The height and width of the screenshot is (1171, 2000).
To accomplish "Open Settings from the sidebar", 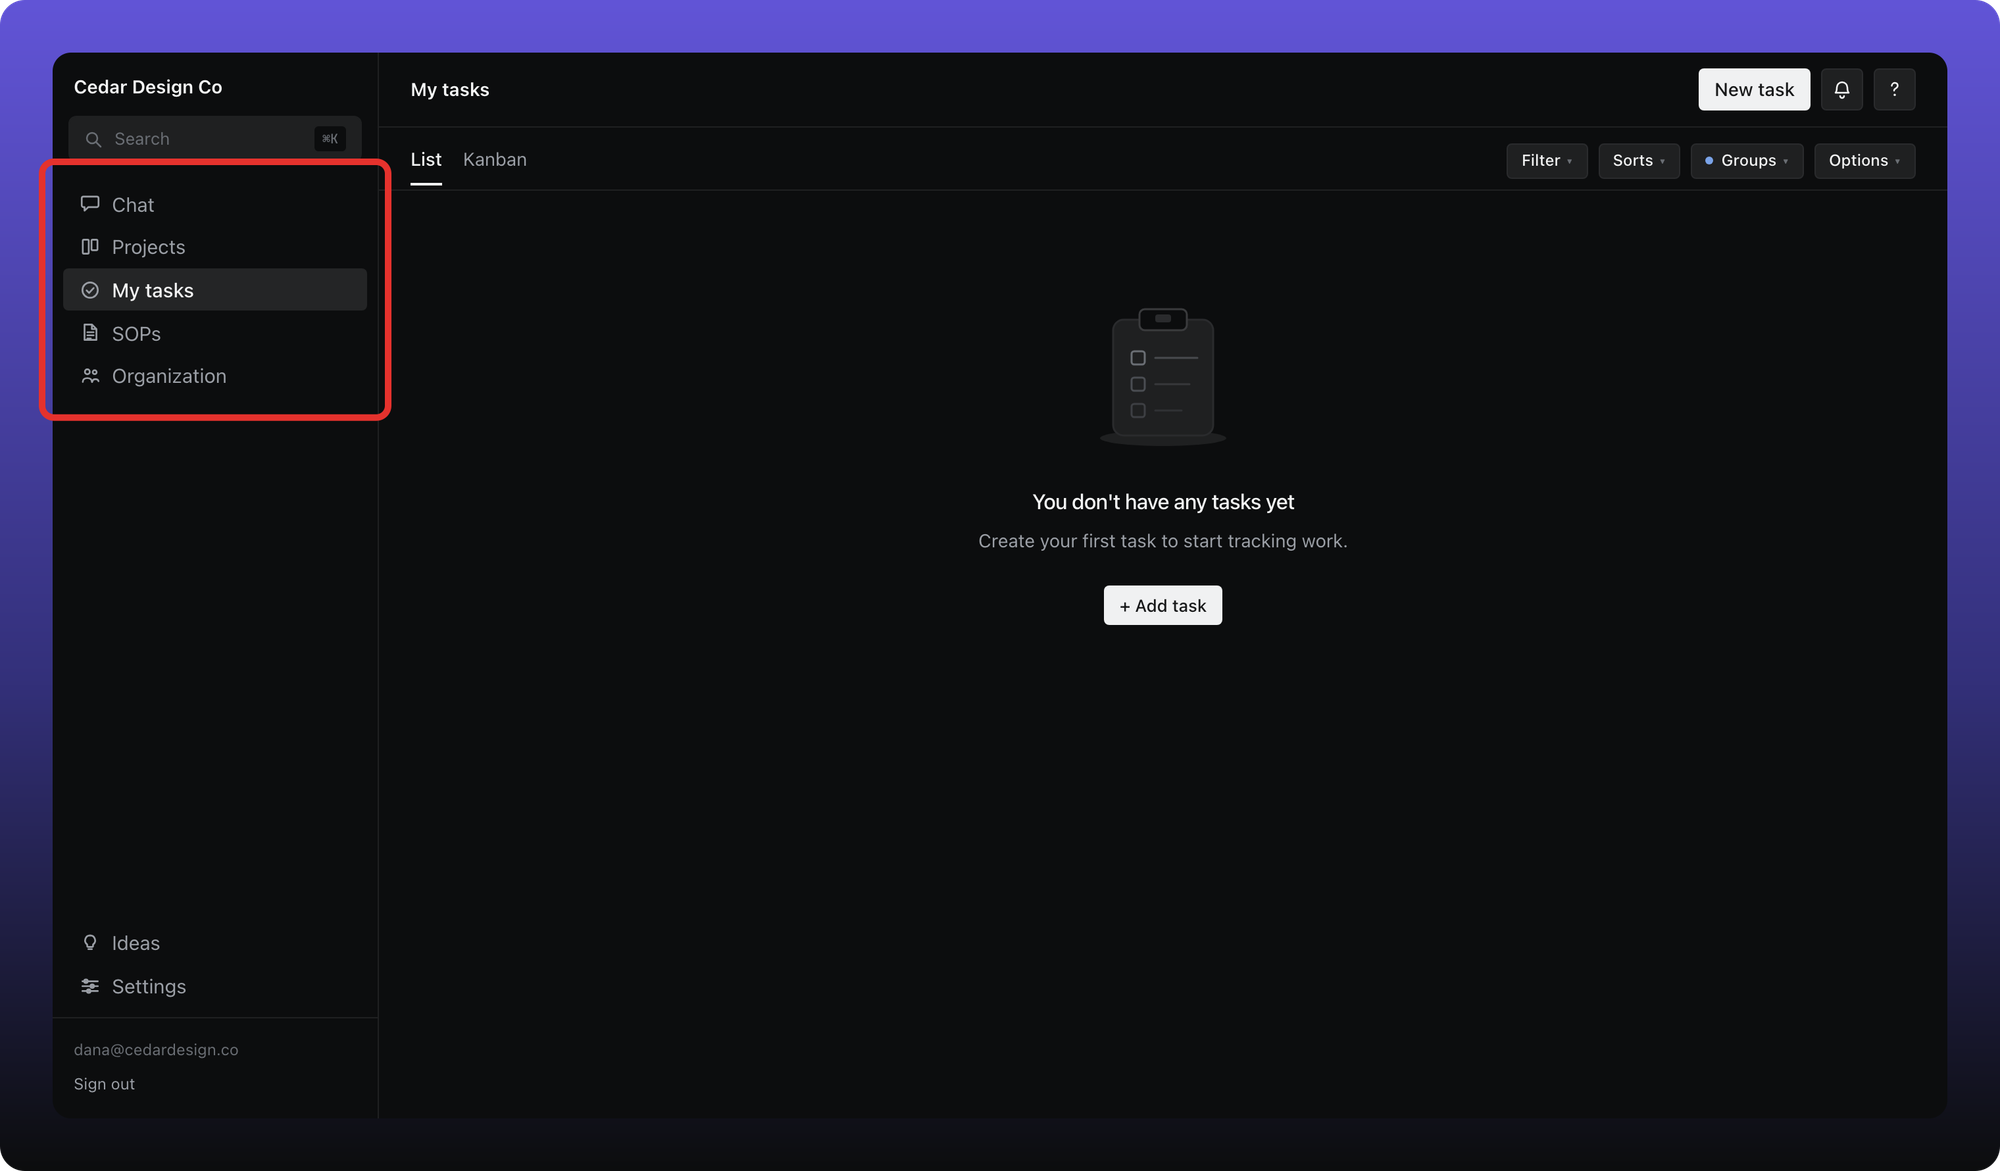I will [x=215, y=986].
